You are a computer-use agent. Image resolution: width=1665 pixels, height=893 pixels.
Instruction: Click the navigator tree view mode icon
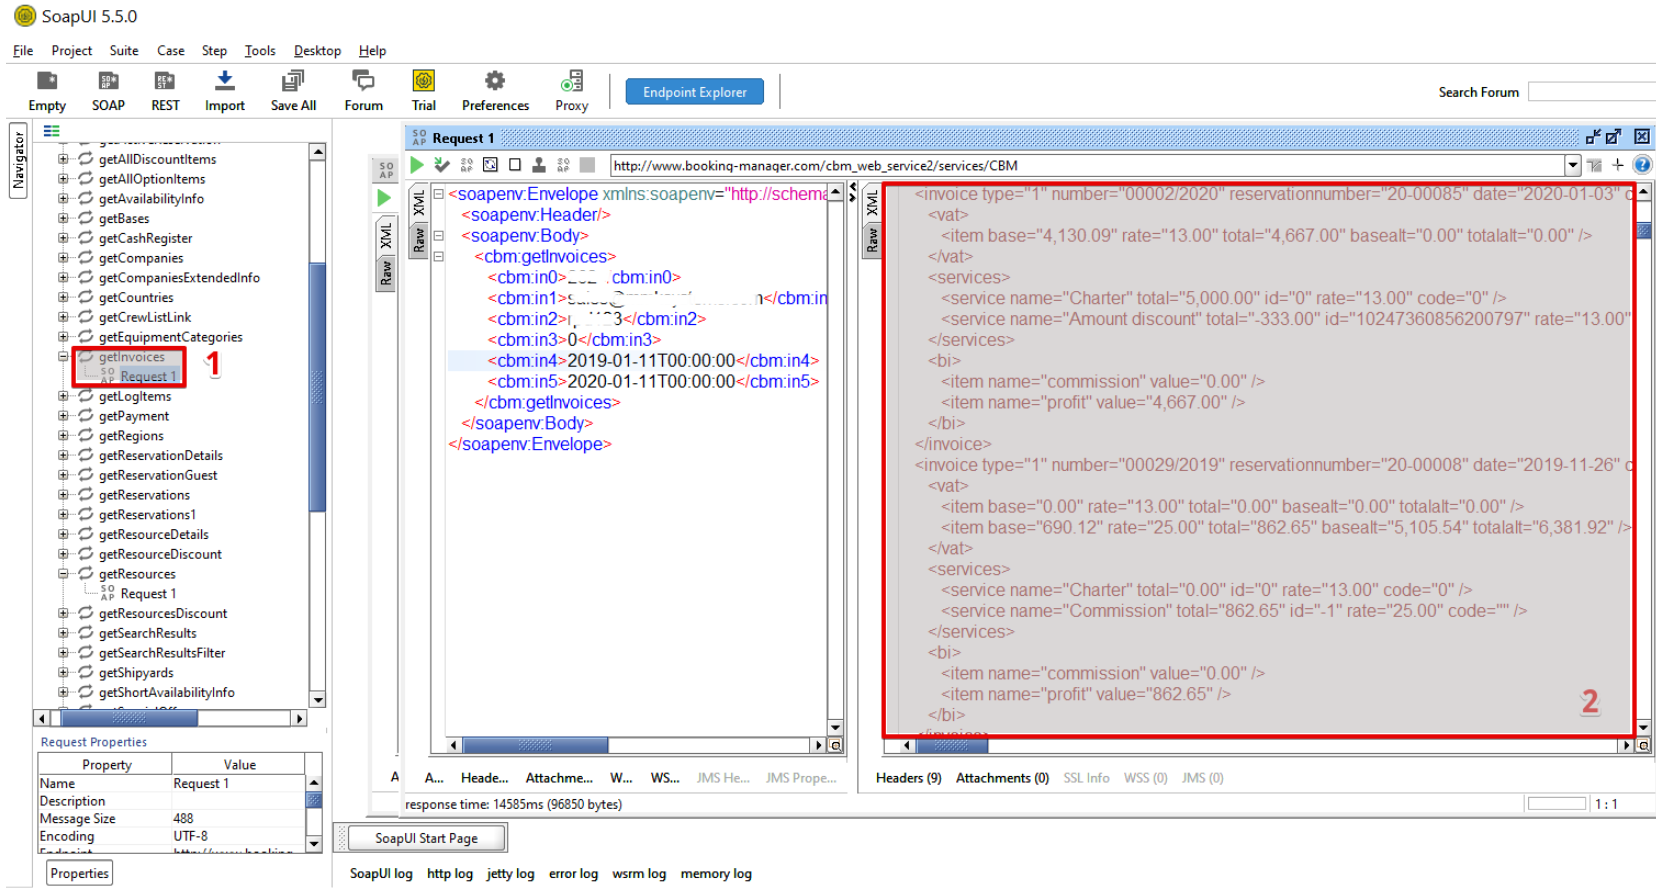pyautogui.click(x=52, y=131)
